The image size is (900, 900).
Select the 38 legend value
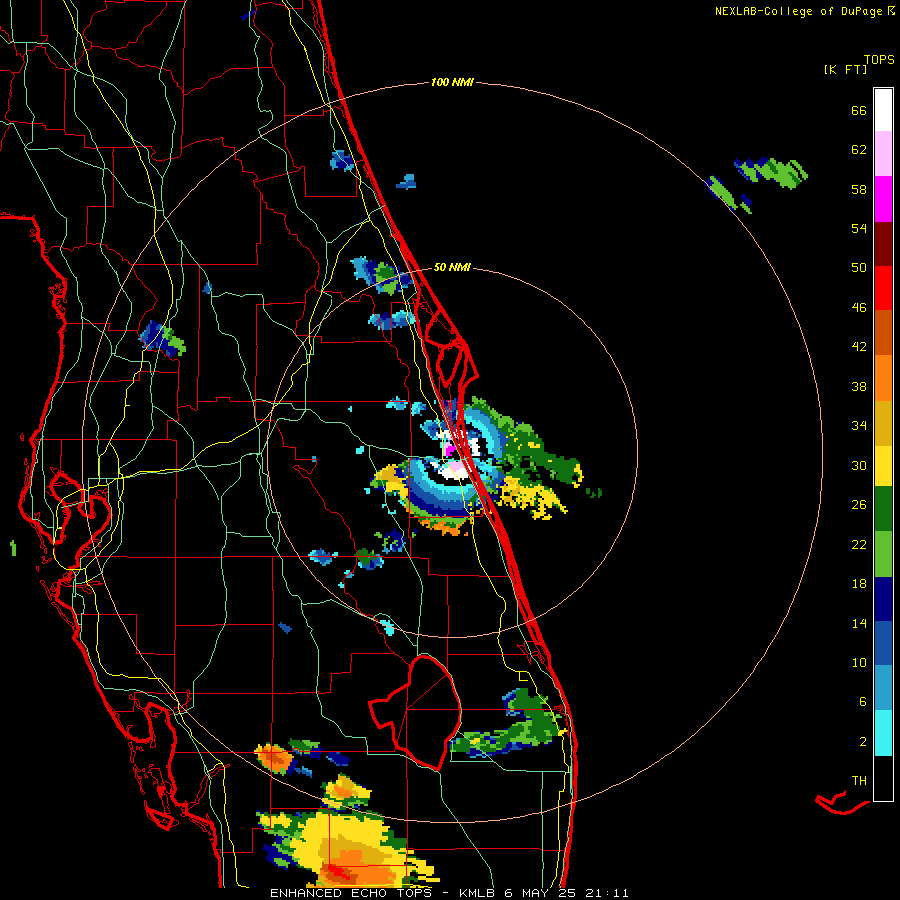pos(859,386)
